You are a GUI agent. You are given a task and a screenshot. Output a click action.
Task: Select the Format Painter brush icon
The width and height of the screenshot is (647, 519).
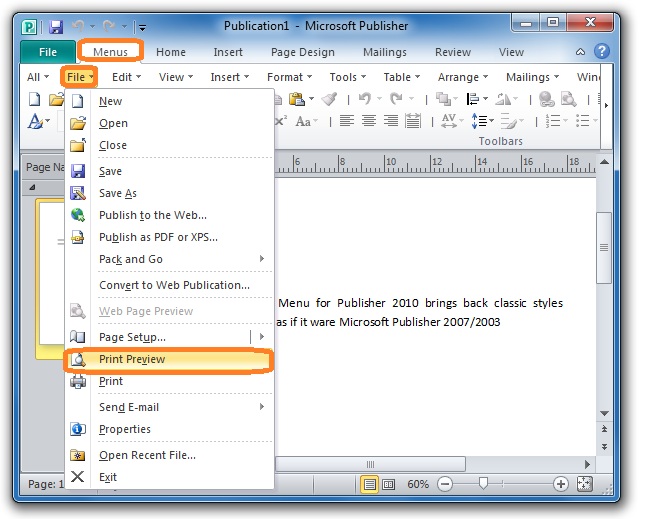pos(329,99)
